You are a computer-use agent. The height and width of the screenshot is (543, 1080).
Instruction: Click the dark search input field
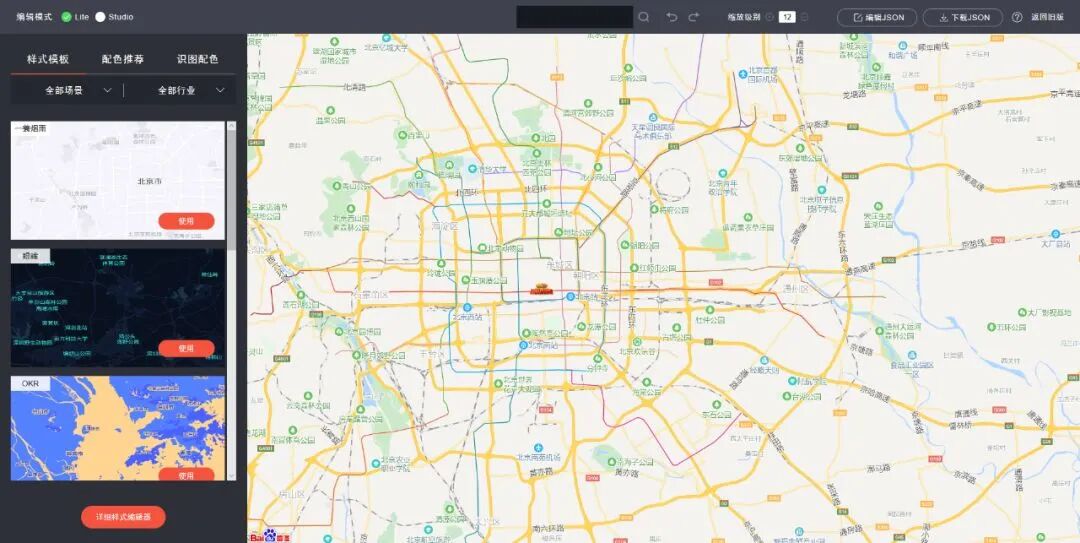point(574,17)
